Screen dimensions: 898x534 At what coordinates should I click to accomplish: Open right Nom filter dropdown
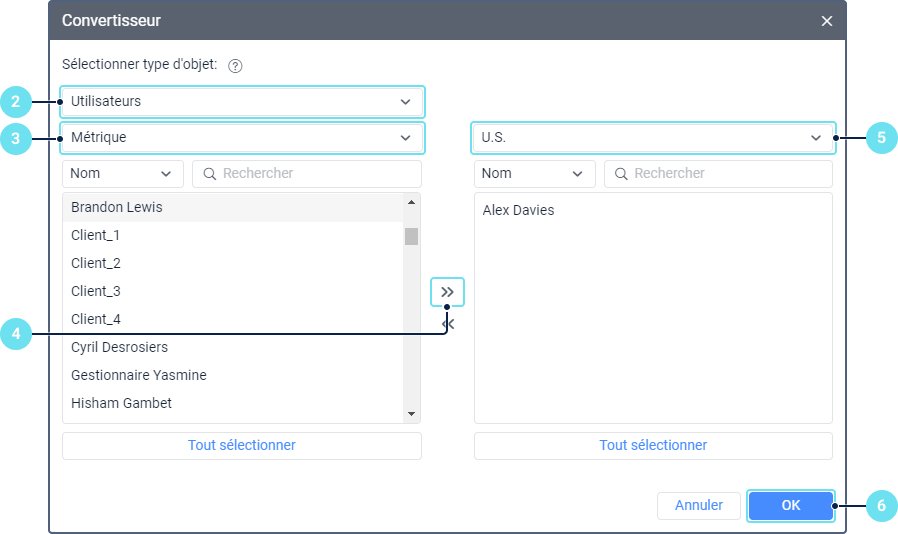tap(534, 174)
